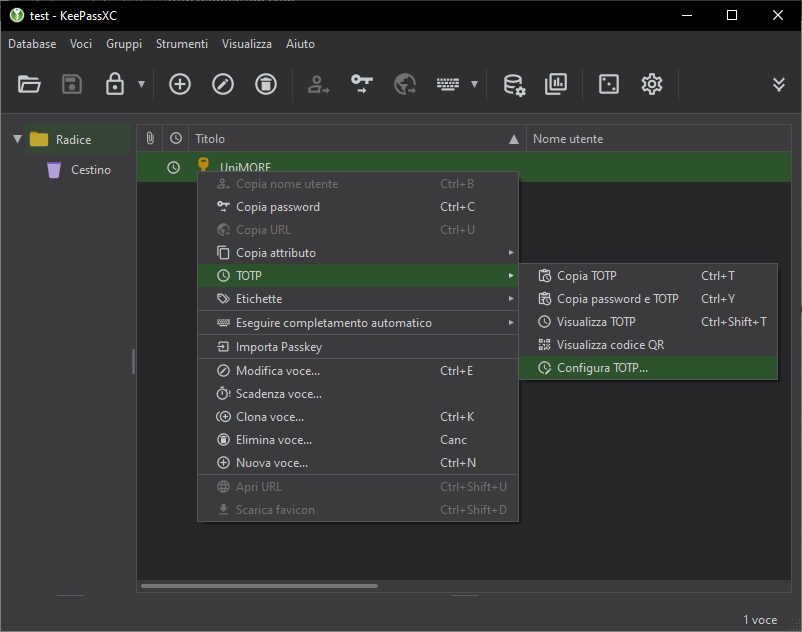Open the password generator dice icon
The width and height of the screenshot is (802, 632).
[608, 84]
